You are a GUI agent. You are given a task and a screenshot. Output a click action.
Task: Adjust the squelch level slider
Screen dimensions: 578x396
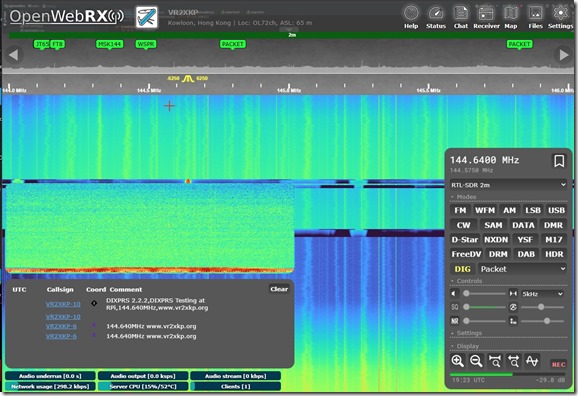point(484,307)
